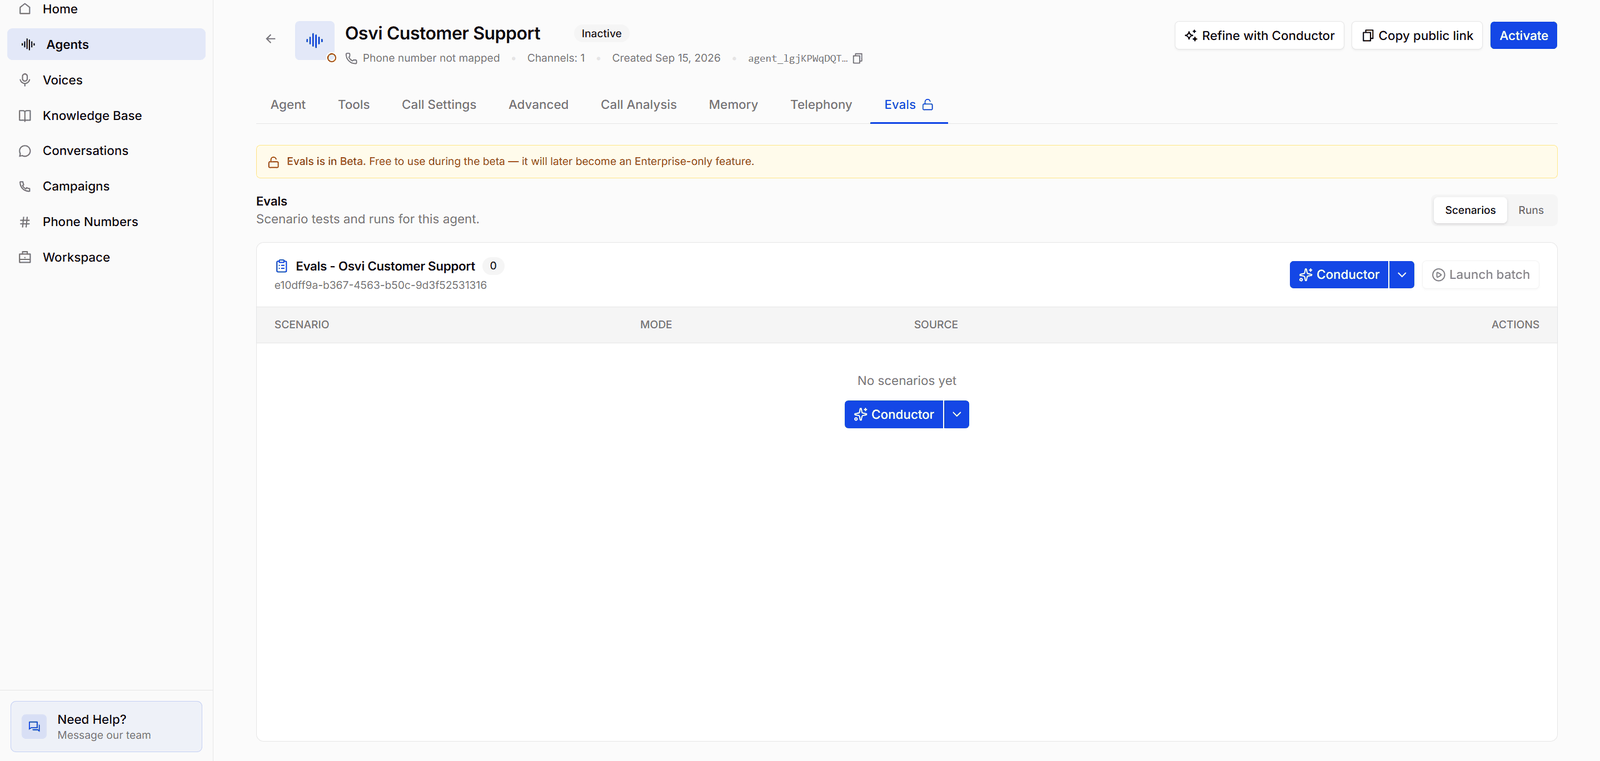Copy the agent ID with the copy icon
This screenshot has width=1600, height=761.
(x=857, y=58)
